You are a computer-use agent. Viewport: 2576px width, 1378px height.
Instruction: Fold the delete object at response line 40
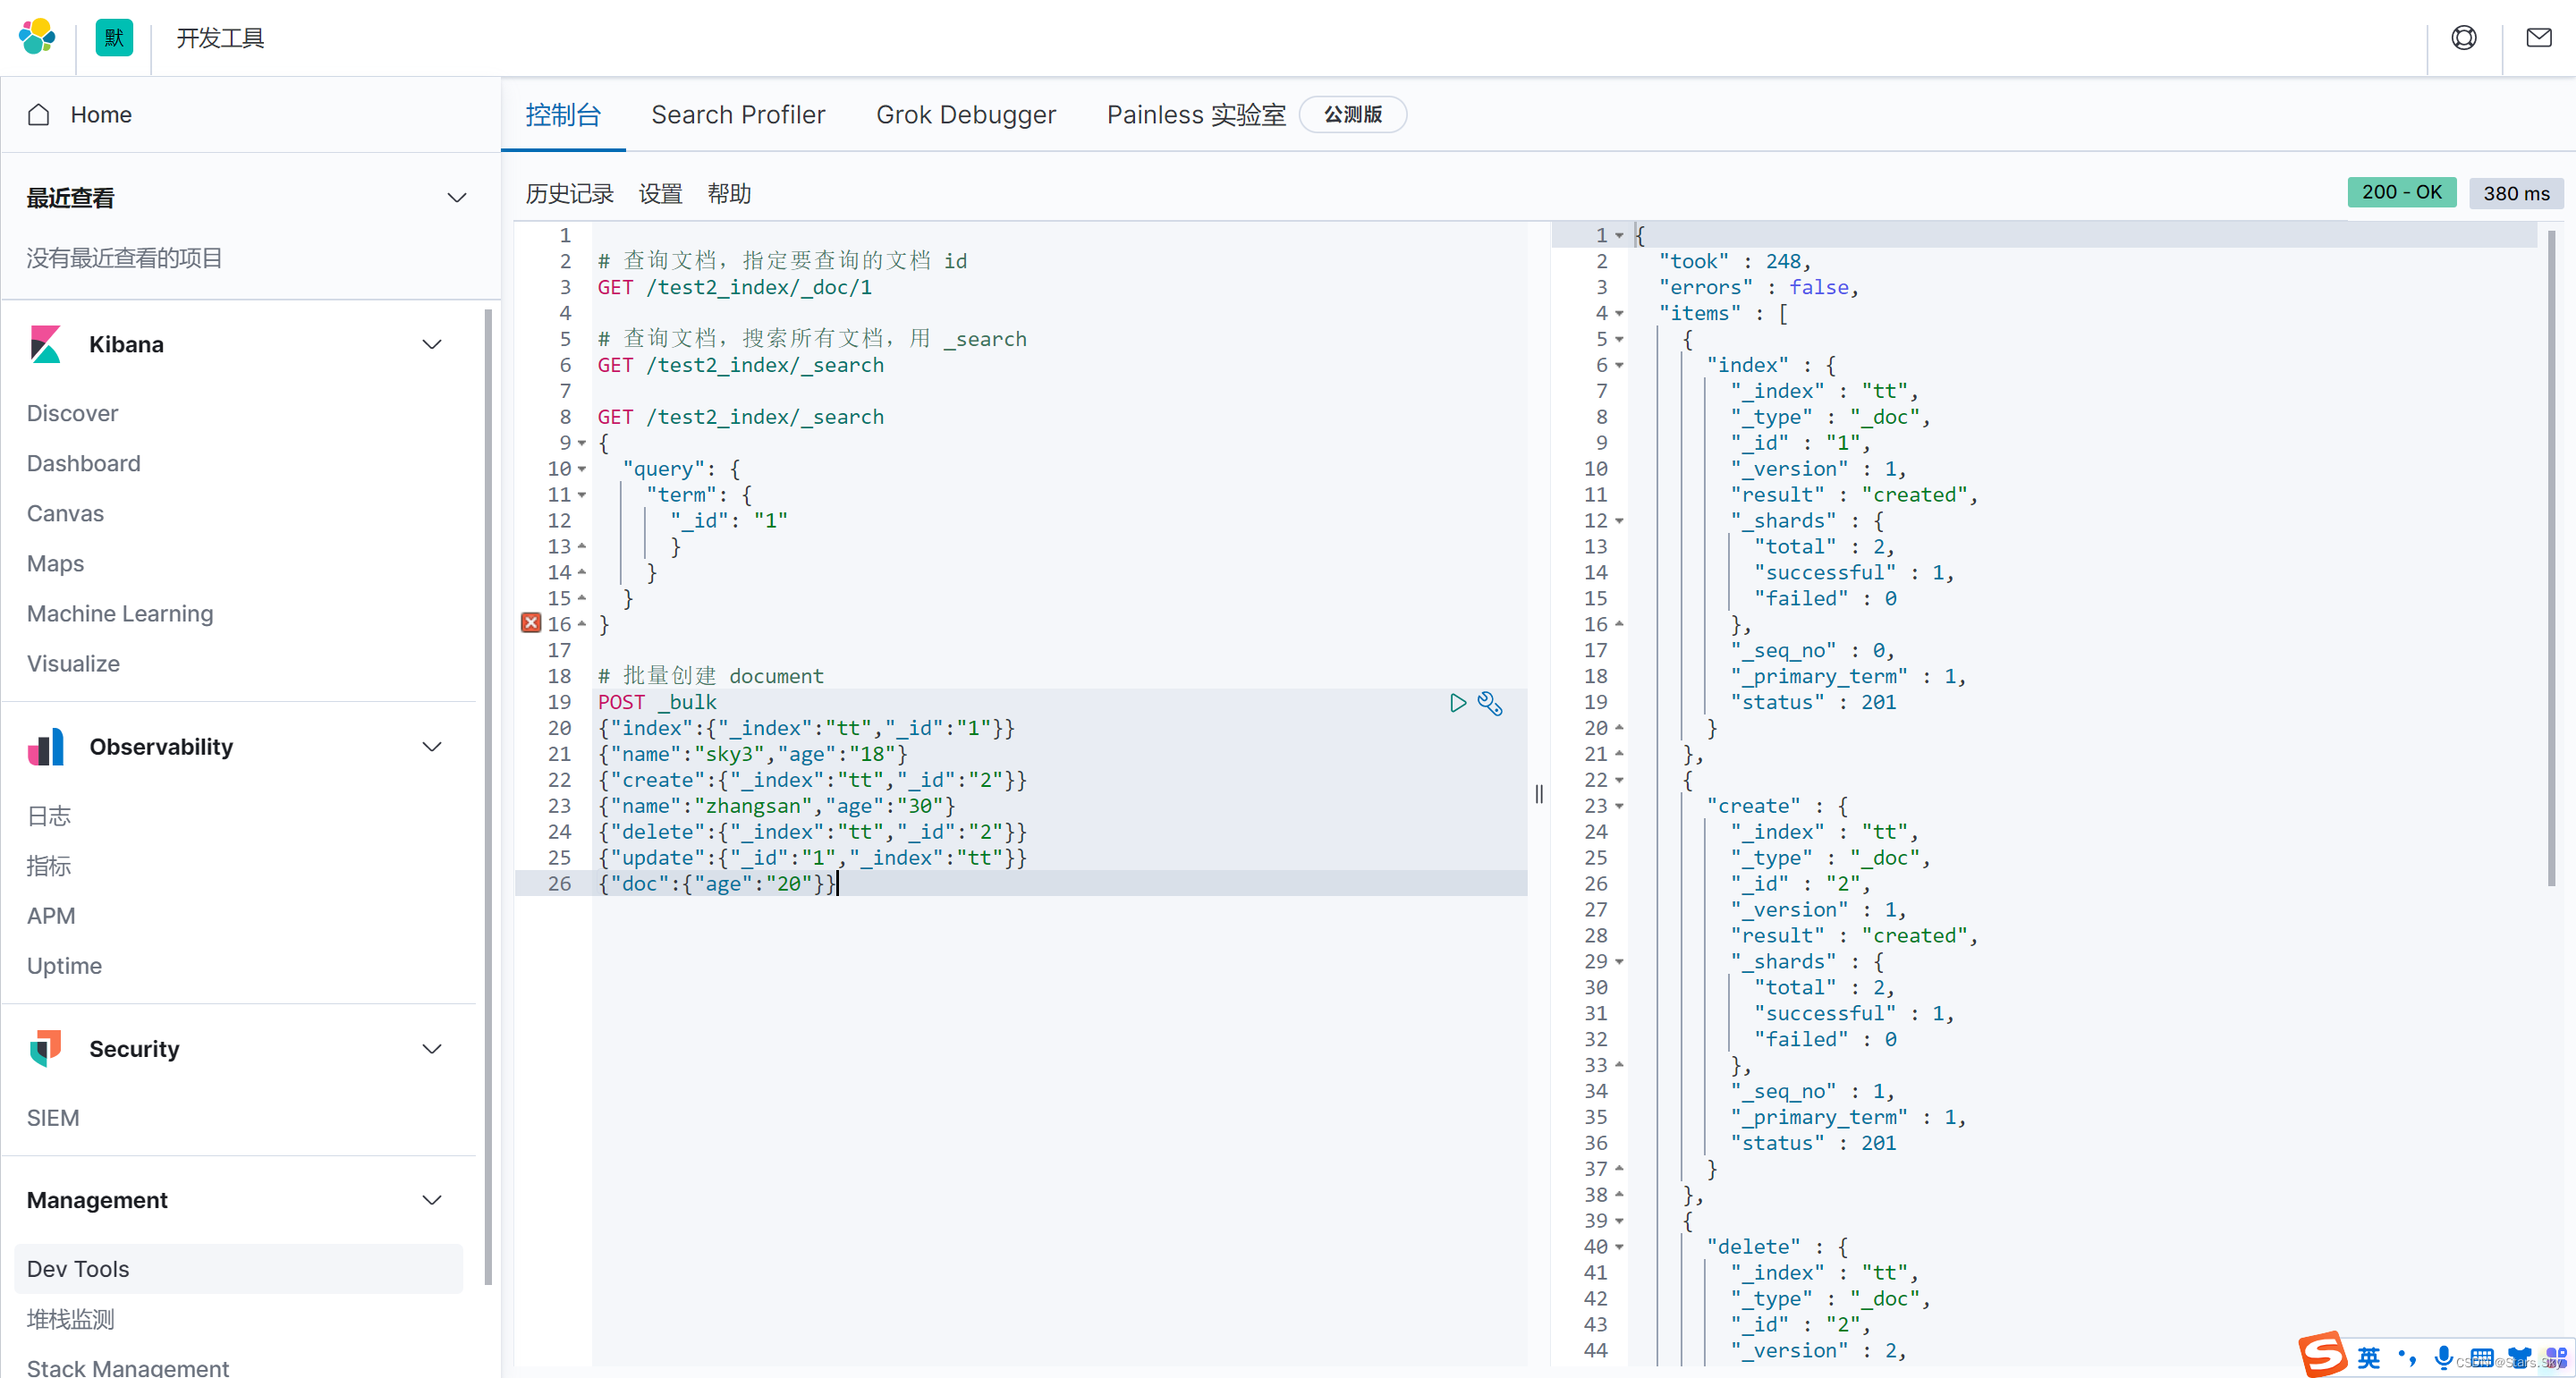[1620, 1247]
